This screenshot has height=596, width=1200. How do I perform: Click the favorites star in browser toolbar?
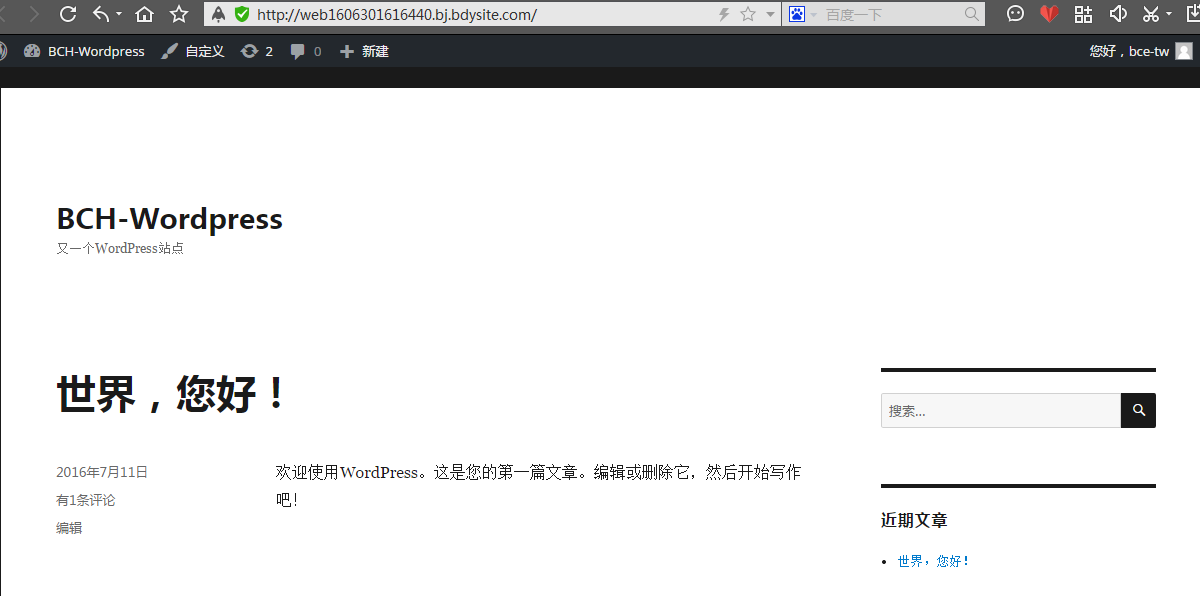tap(179, 14)
